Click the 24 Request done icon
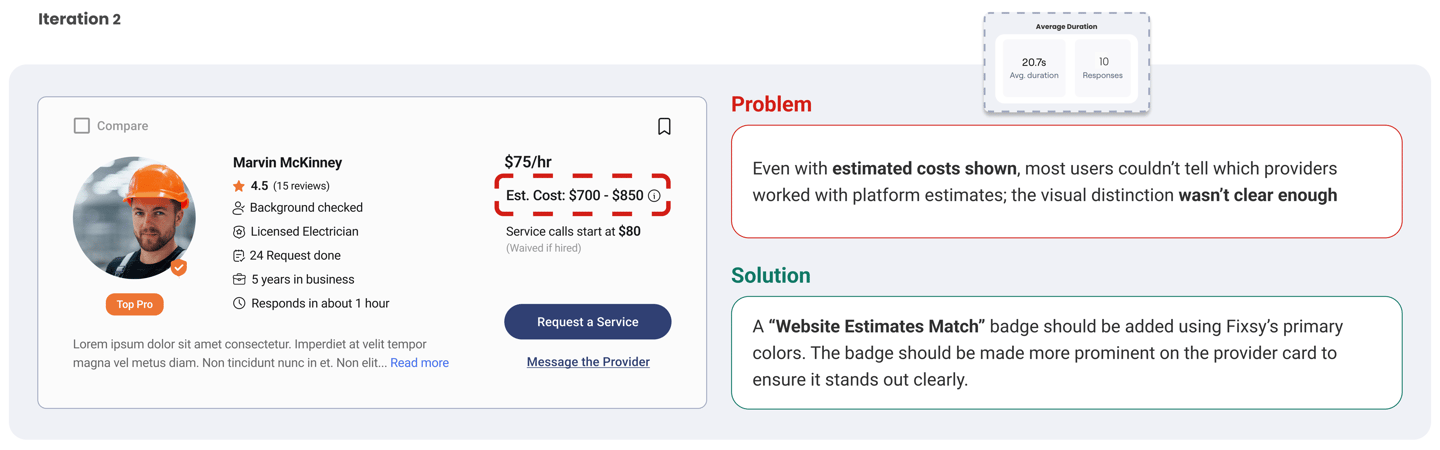Viewport: 1440px width, 450px height. point(239,256)
